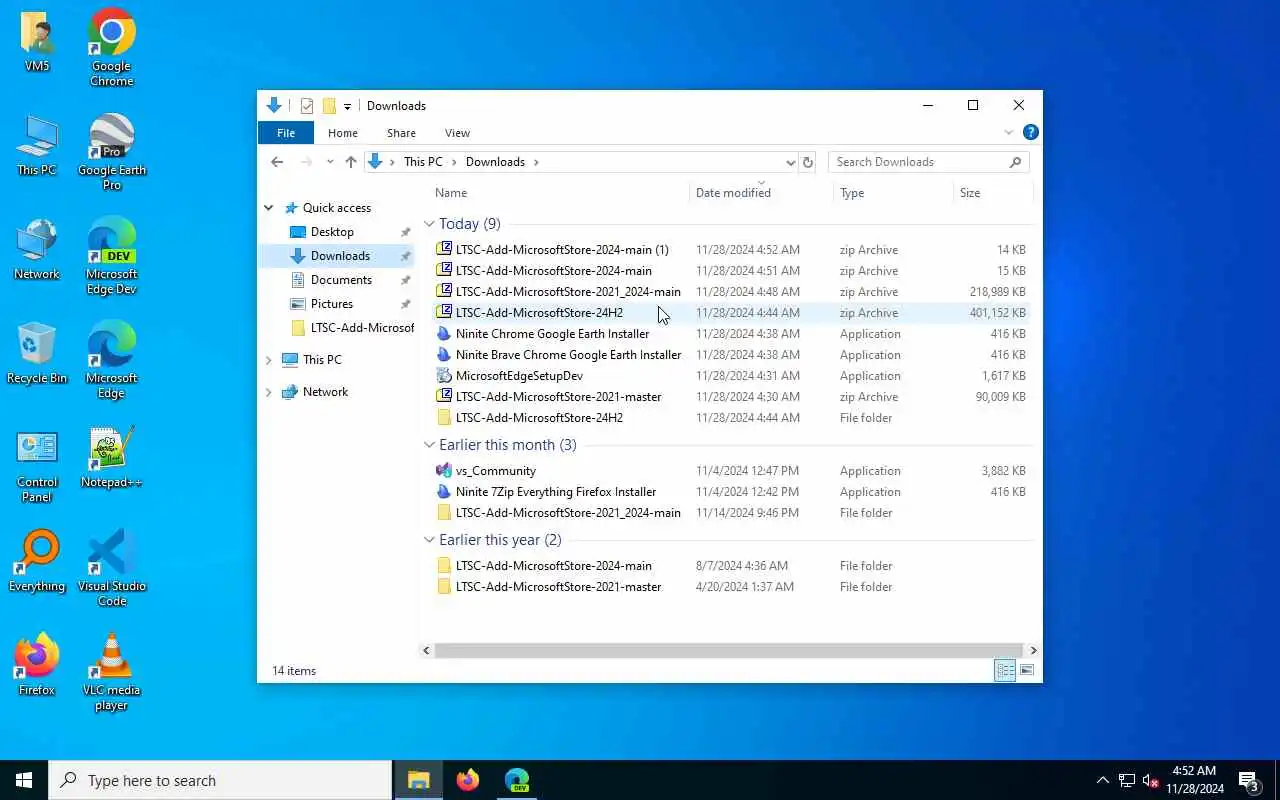Go up one folder level
The image size is (1280, 800).
point(351,162)
